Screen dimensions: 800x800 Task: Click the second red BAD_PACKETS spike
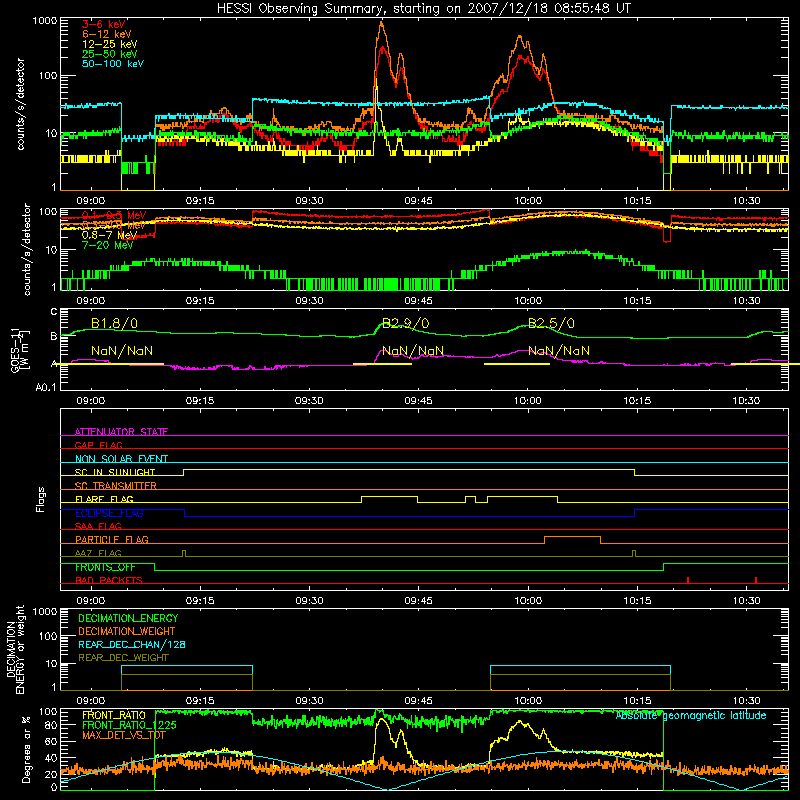coord(756,580)
